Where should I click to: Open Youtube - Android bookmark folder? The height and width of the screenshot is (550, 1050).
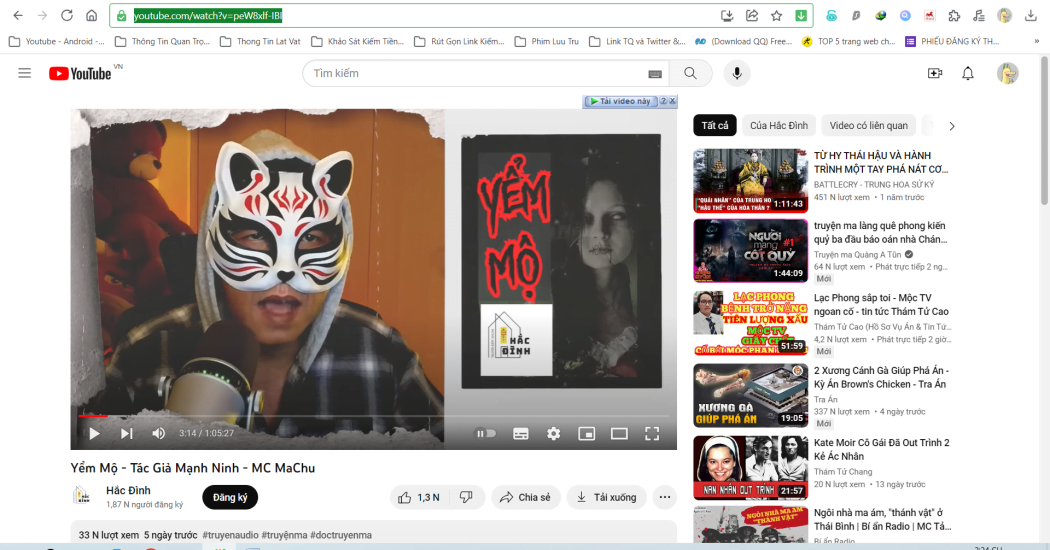[x=57, y=42]
